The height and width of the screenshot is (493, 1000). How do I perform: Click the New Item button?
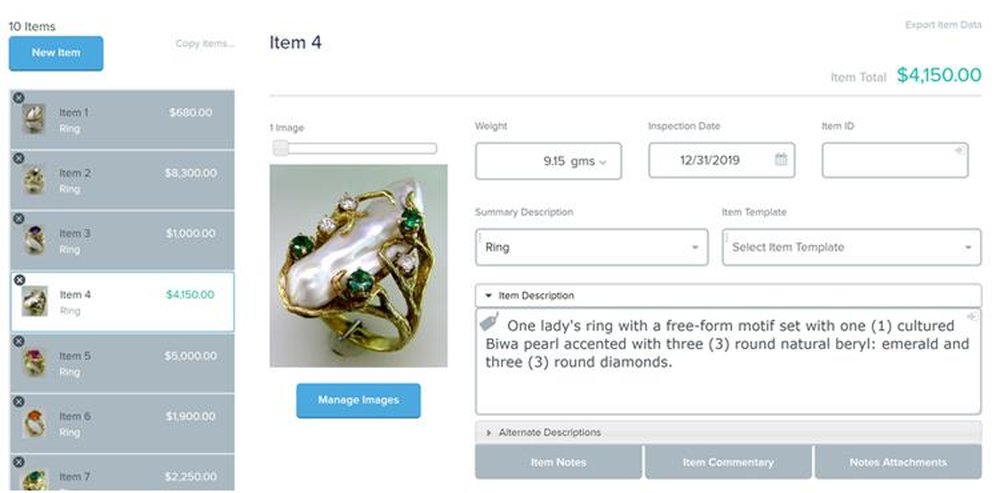56,53
